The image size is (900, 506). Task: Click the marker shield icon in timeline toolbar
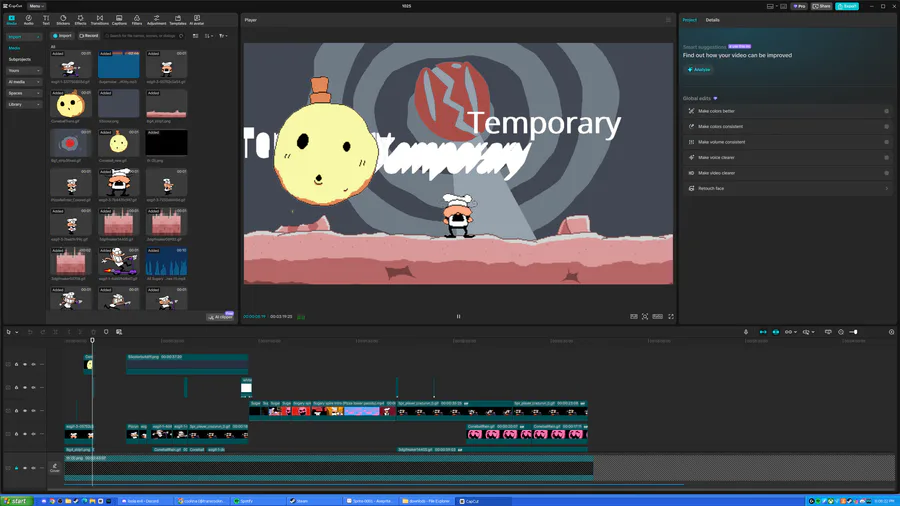(x=106, y=332)
